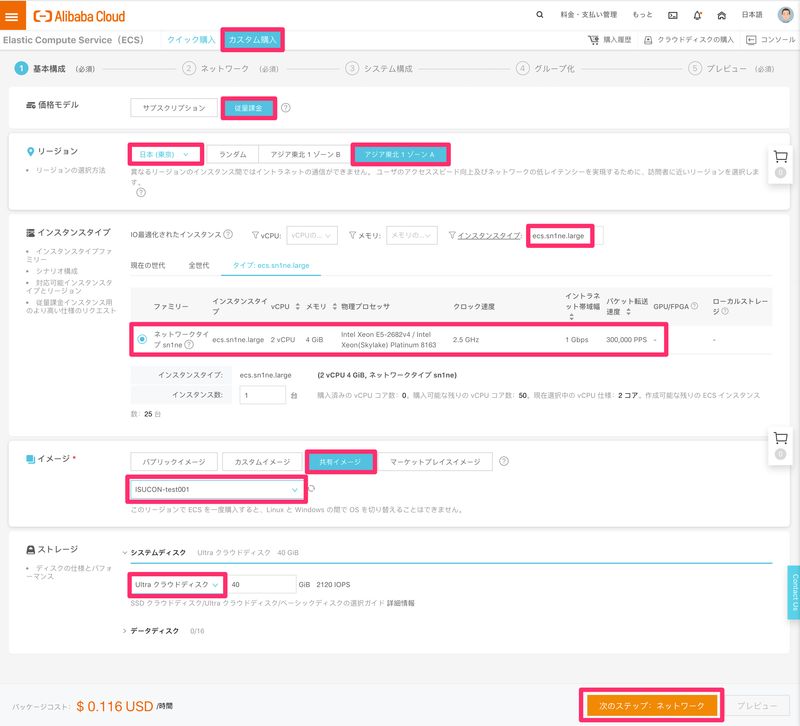
Task: Select アジア東北 1 ゾーン A
Action: (400, 154)
